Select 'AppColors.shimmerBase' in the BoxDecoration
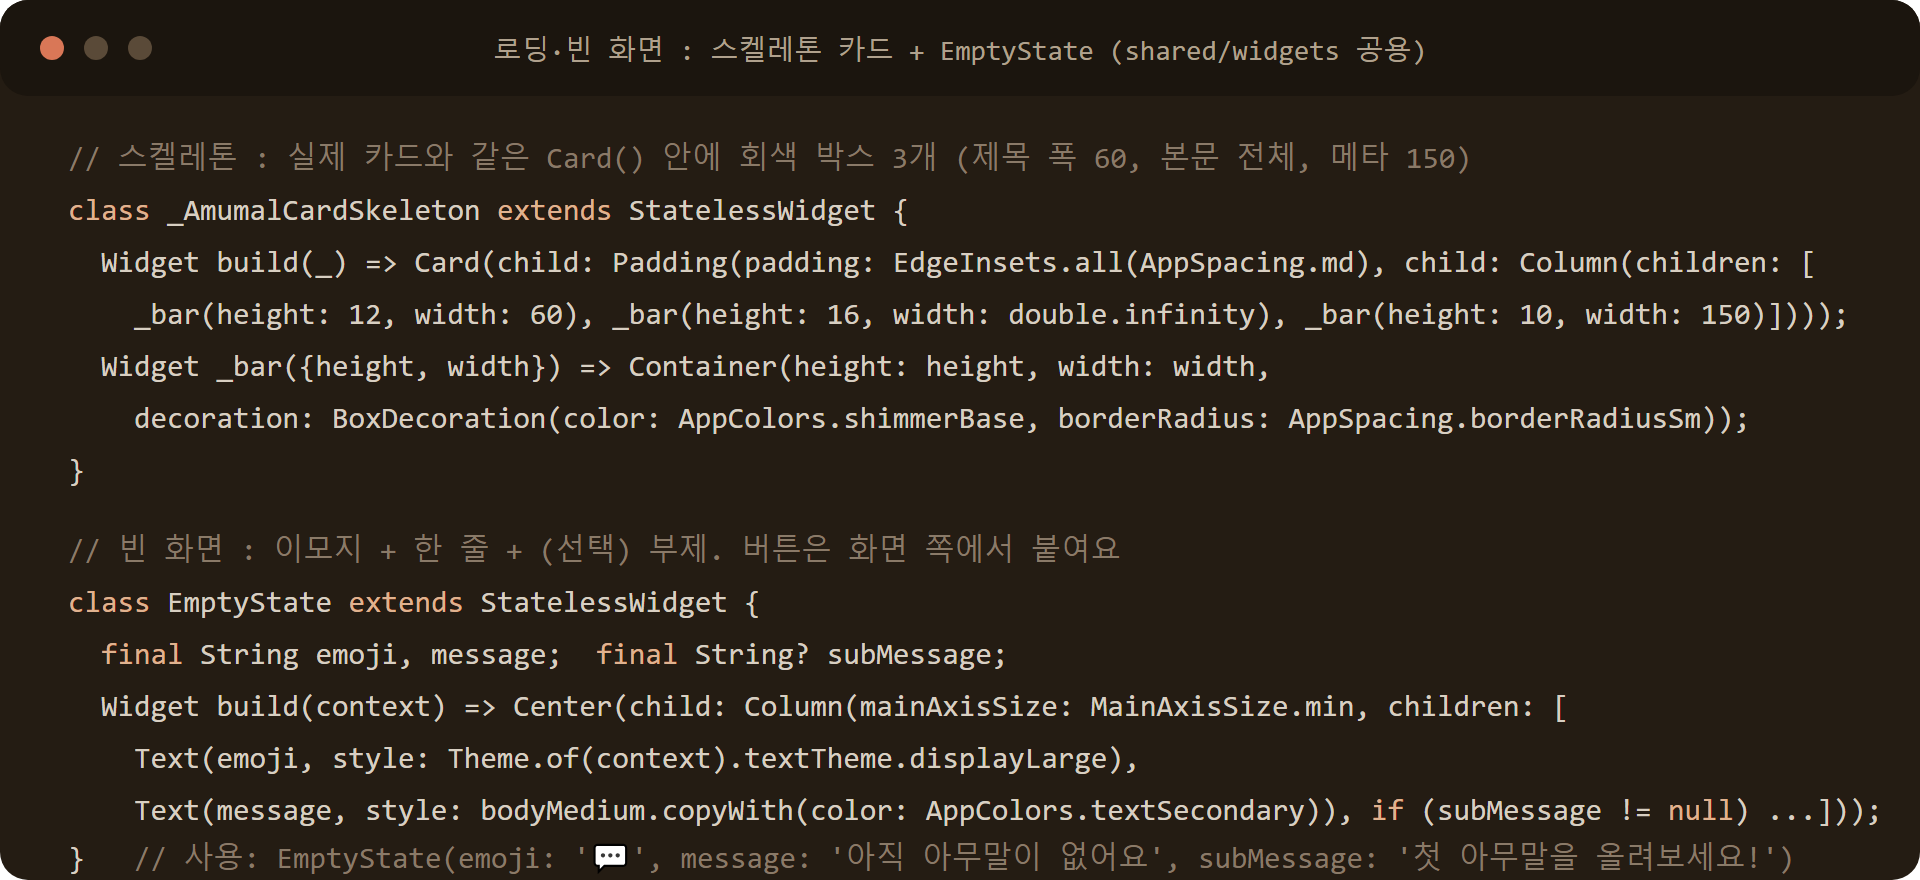 851,419
